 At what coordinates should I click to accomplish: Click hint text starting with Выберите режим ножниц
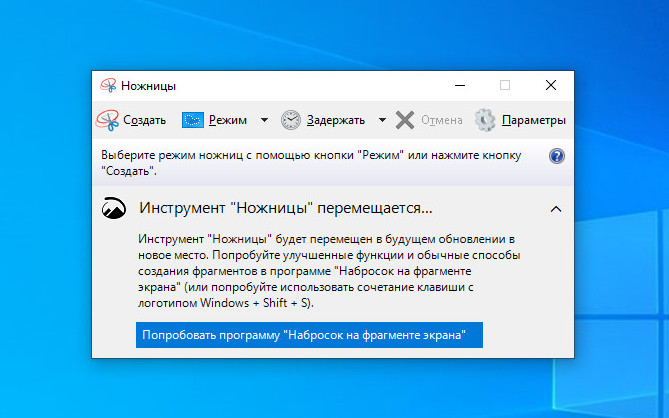[x=311, y=163]
